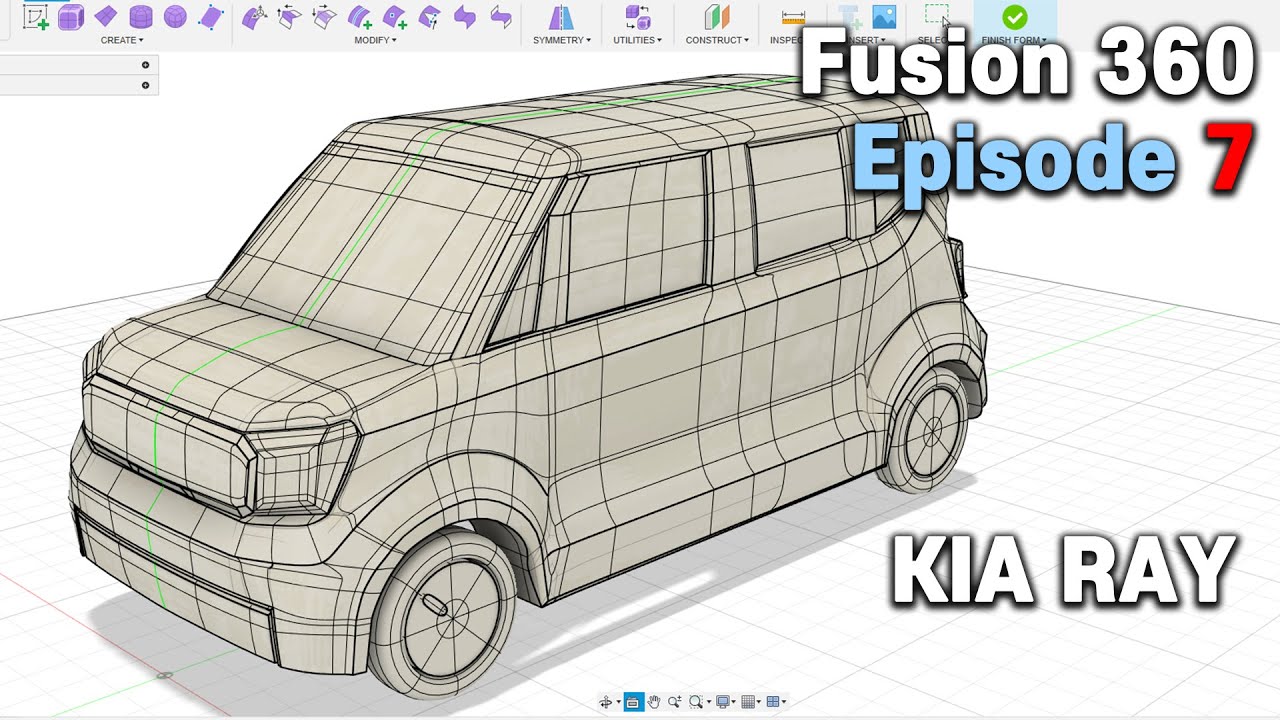
Task: Open the Viewports dropdown arrow
Action: click(785, 703)
